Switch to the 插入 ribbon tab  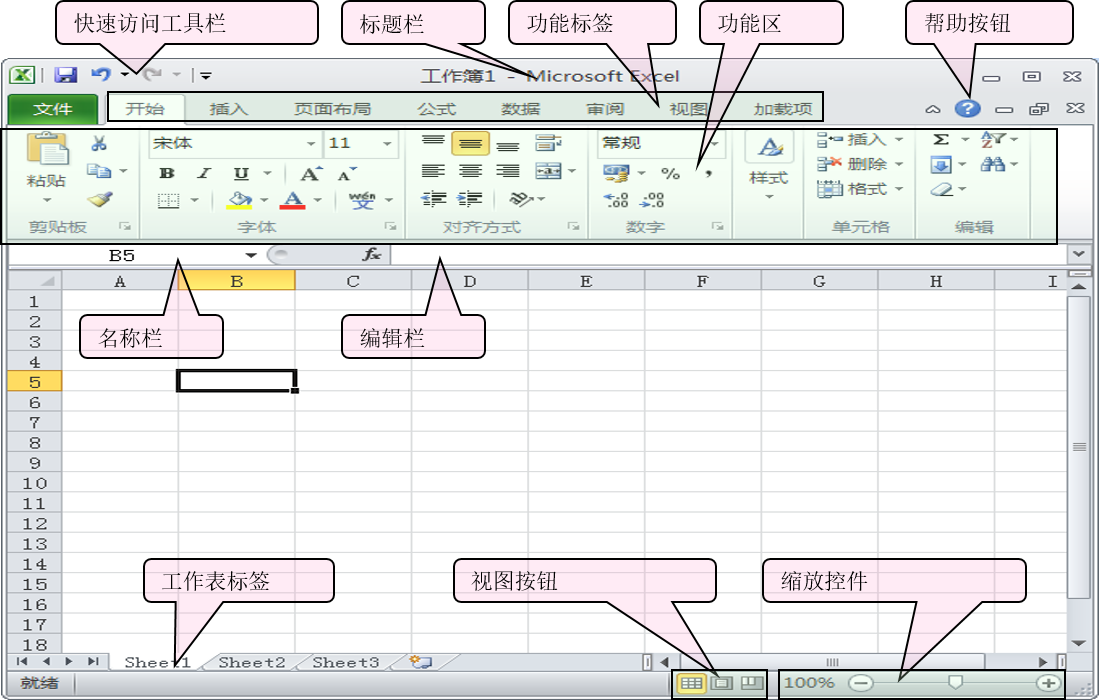click(x=229, y=109)
